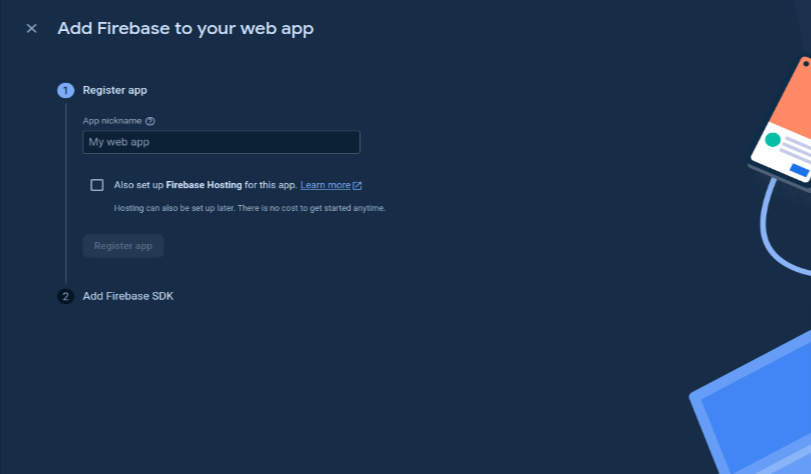
Task: Click the App nickname help icon
Action: pos(150,121)
